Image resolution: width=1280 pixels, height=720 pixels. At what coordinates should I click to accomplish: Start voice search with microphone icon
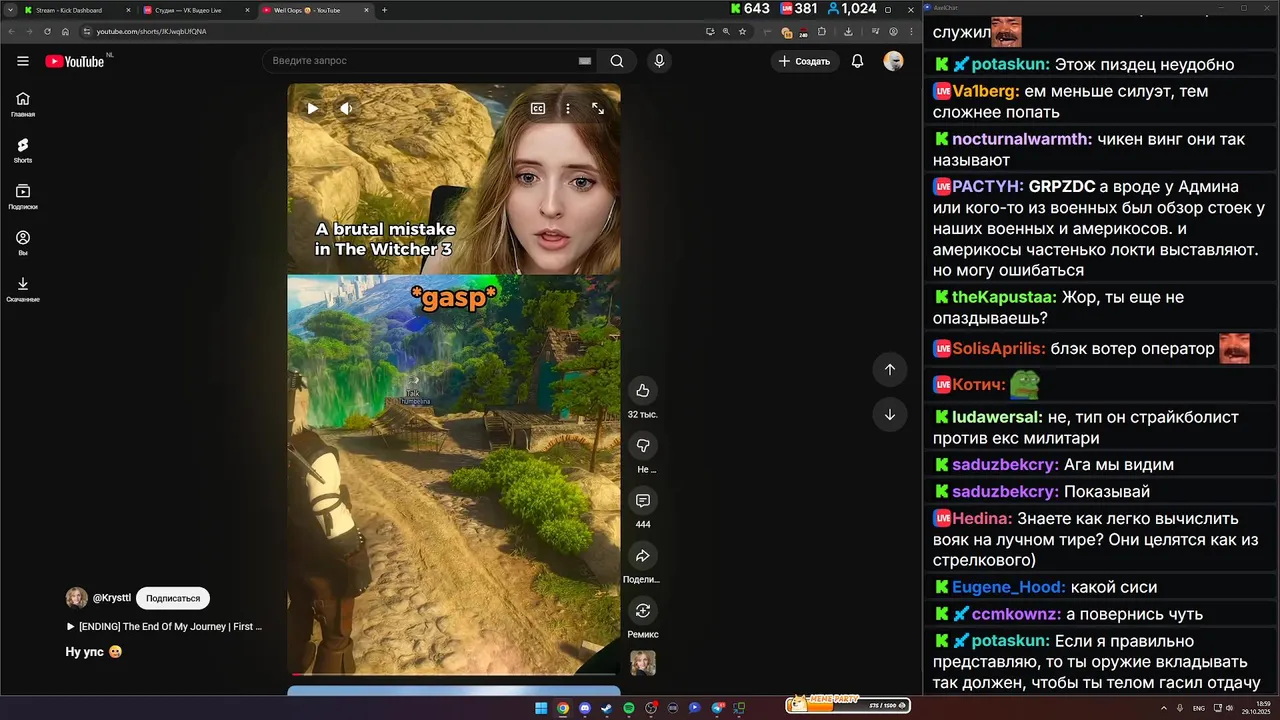point(659,61)
